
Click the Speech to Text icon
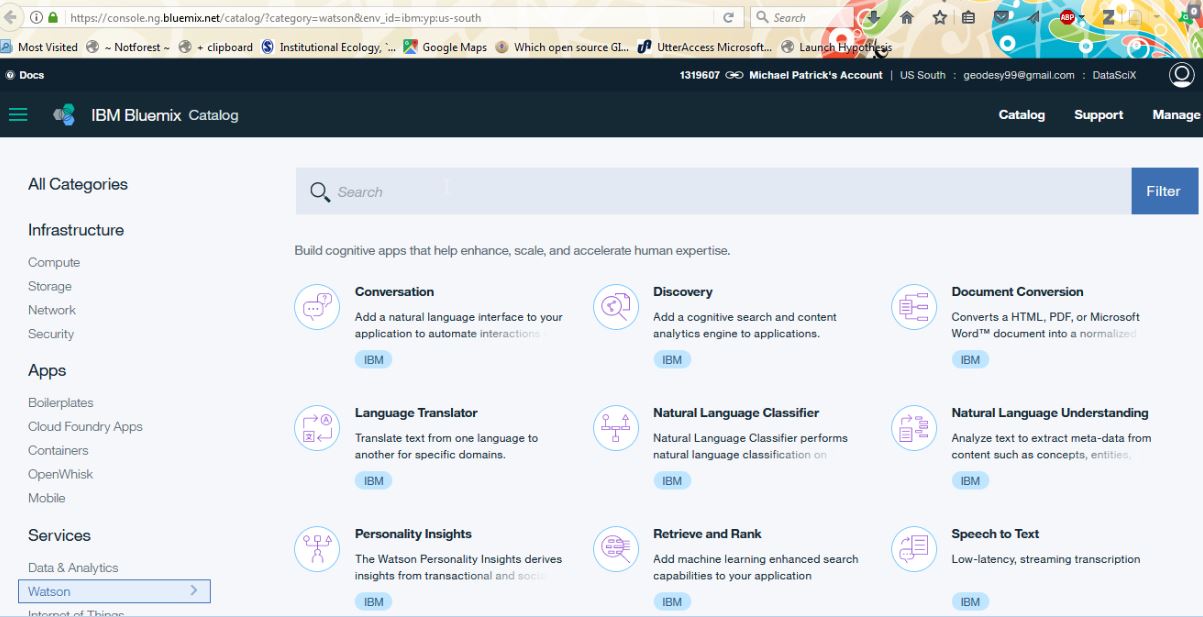click(914, 549)
